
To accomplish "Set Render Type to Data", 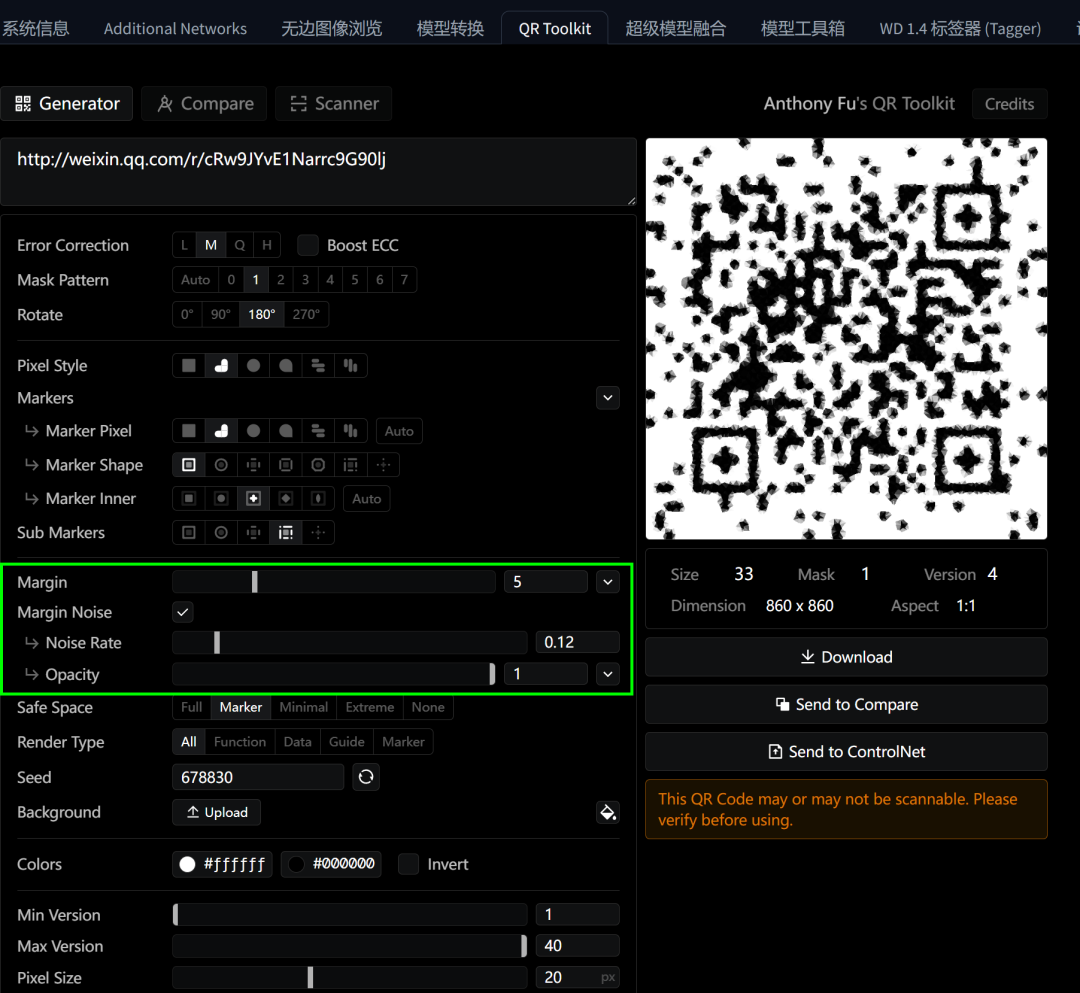I will (298, 742).
